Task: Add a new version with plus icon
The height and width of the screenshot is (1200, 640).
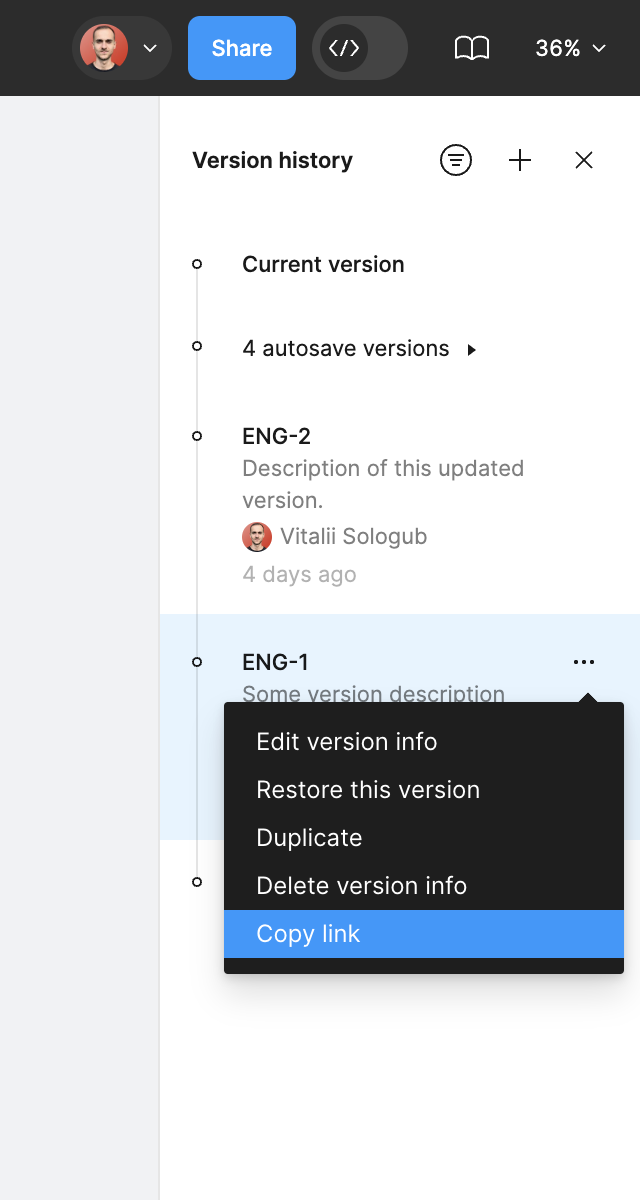Action: (520, 160)
